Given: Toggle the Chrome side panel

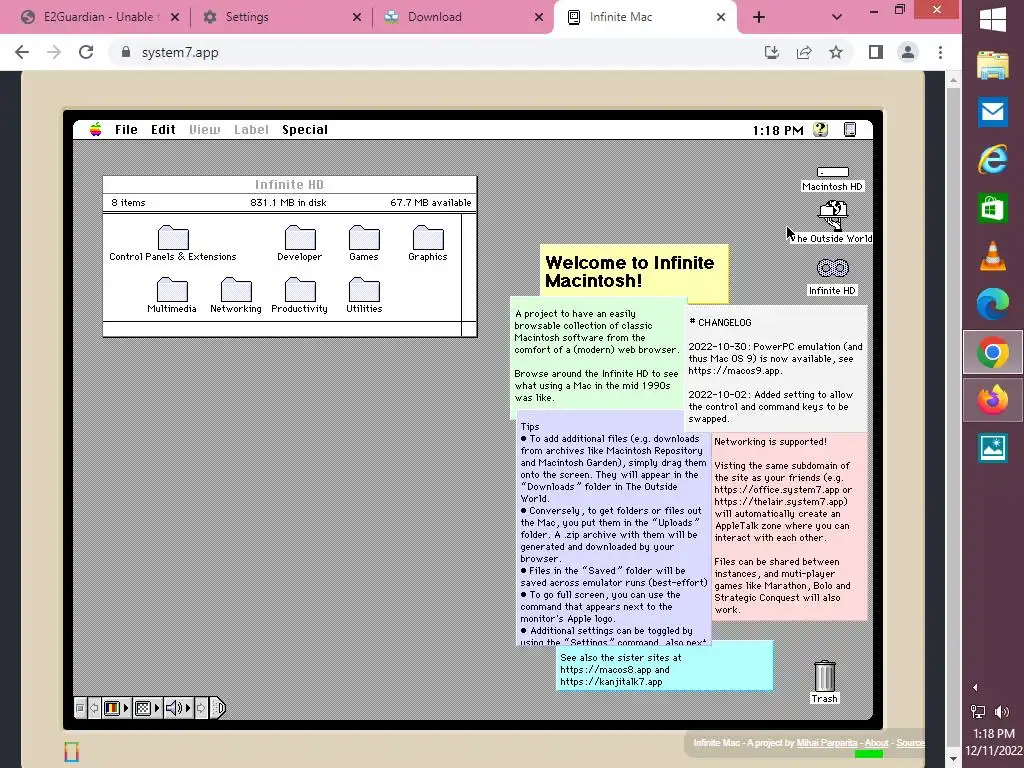Looking at the screenshot, I should pyautogui.click(x=876, y=52).
